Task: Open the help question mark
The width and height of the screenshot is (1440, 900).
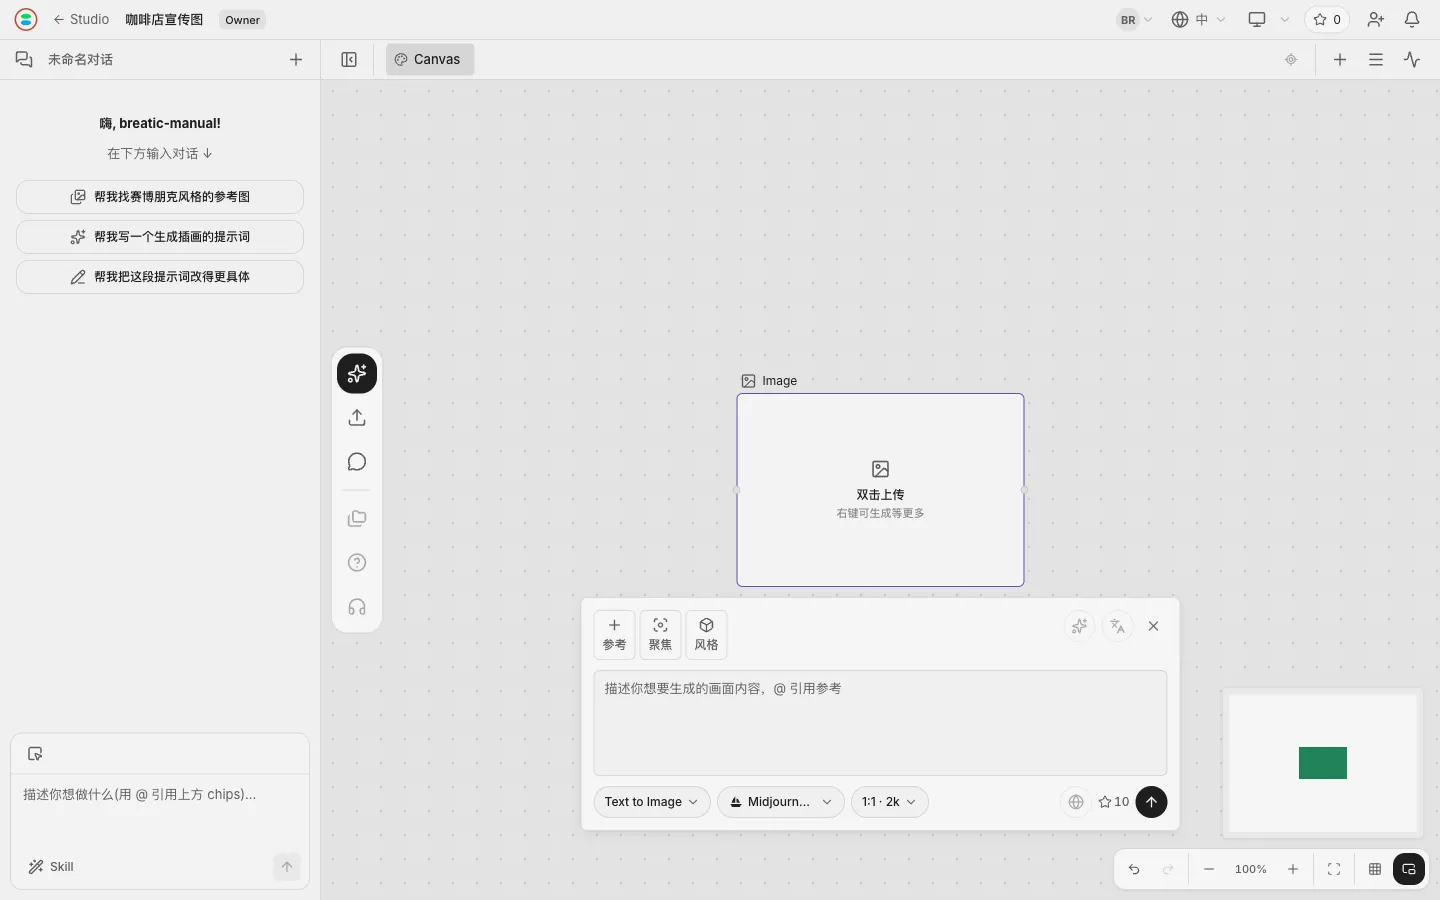Action: coord(357,563)
